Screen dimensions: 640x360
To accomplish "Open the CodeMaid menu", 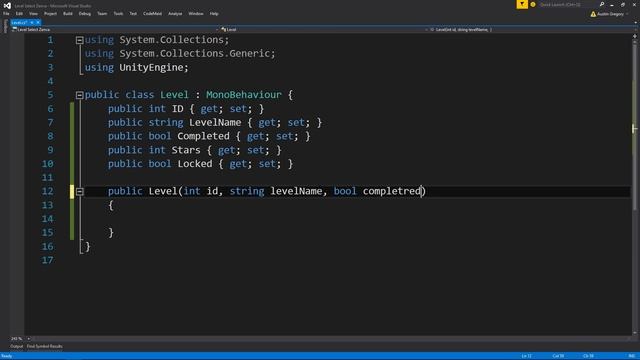I will (x=152, y=13).
